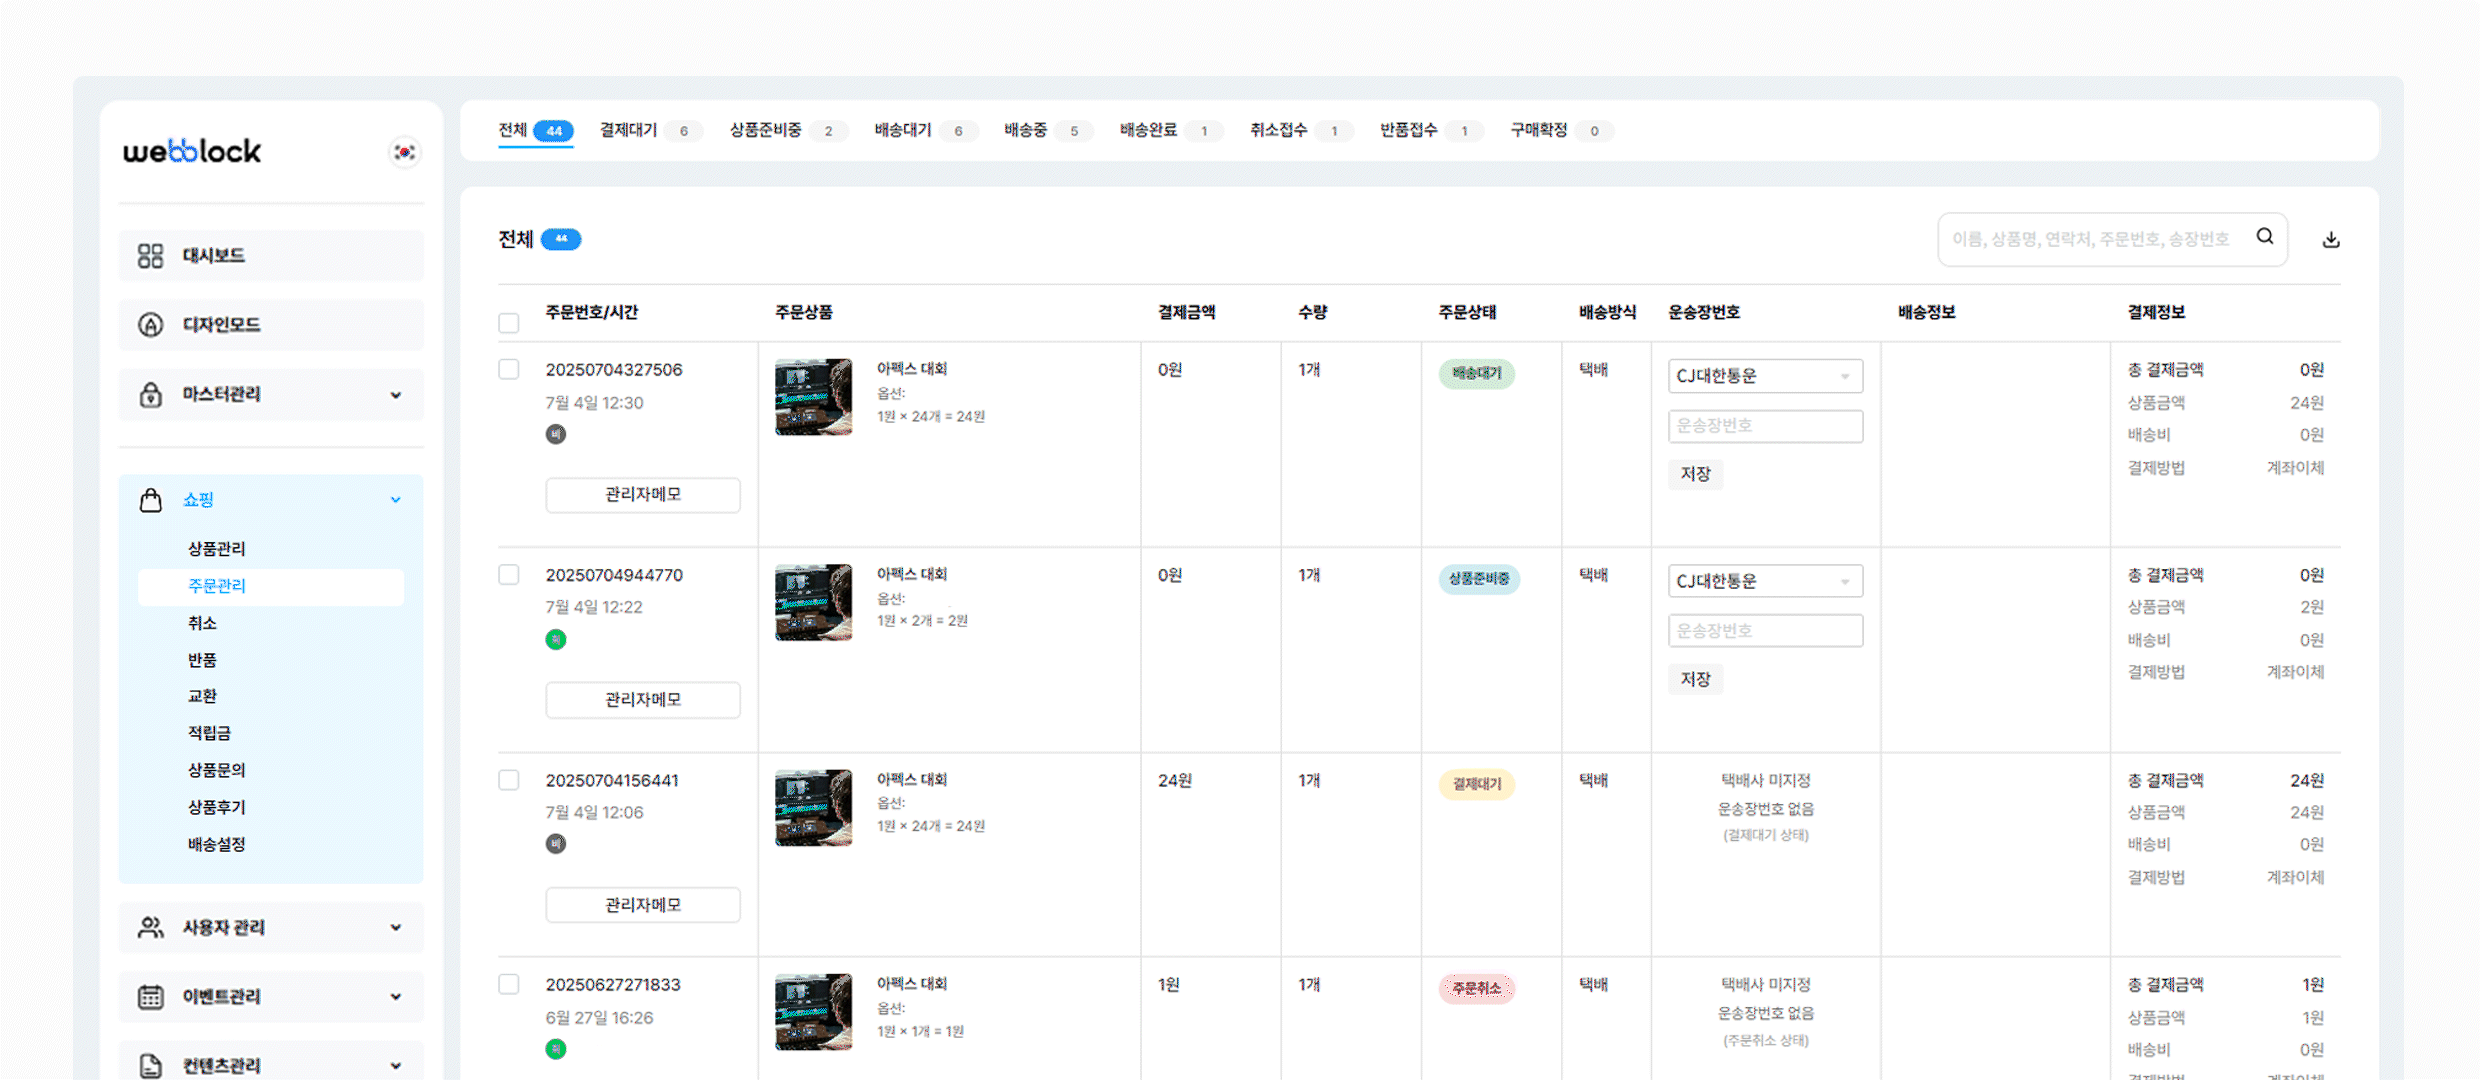Click the 사용자 관리 users icon
Image resolution: width=2480 pixels, height=1080 pixels.
click(150, 927)
